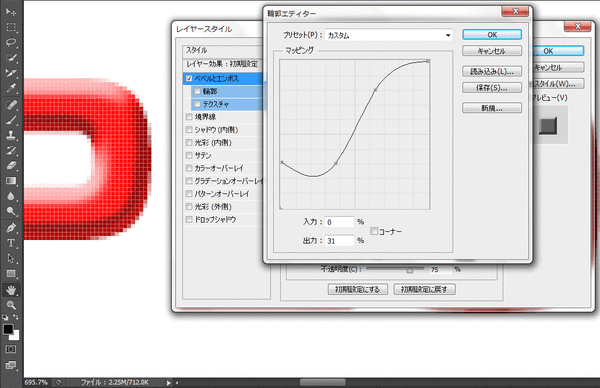Enable the 輪郭 sub-option
600x388 pixels.
click(x=197, y=91)
